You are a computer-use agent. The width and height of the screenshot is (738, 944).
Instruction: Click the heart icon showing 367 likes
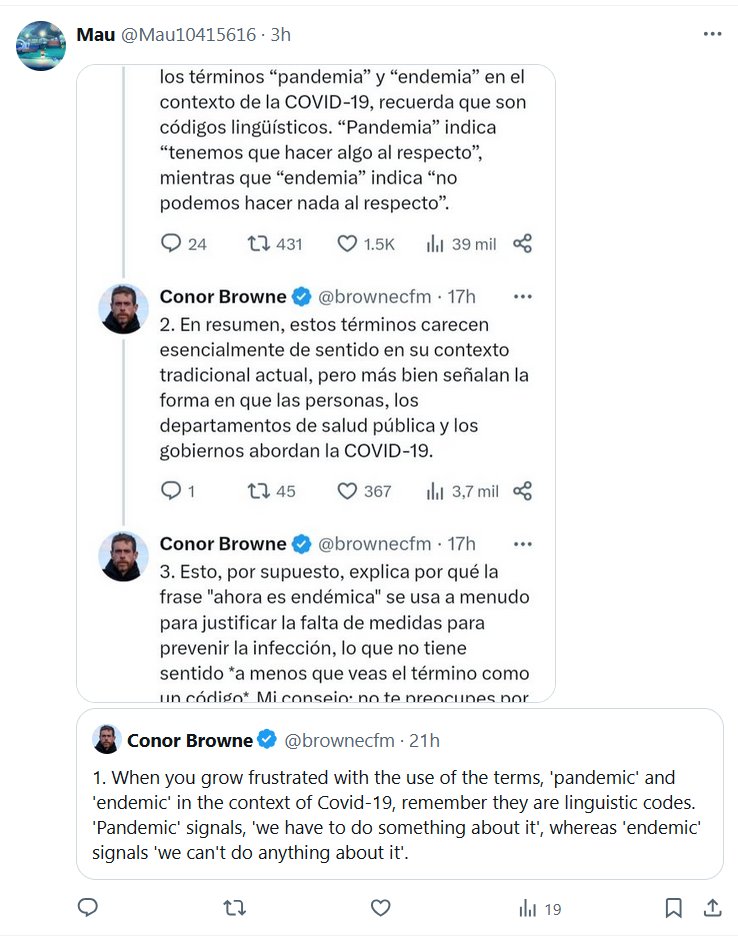[x=347, y=491]
